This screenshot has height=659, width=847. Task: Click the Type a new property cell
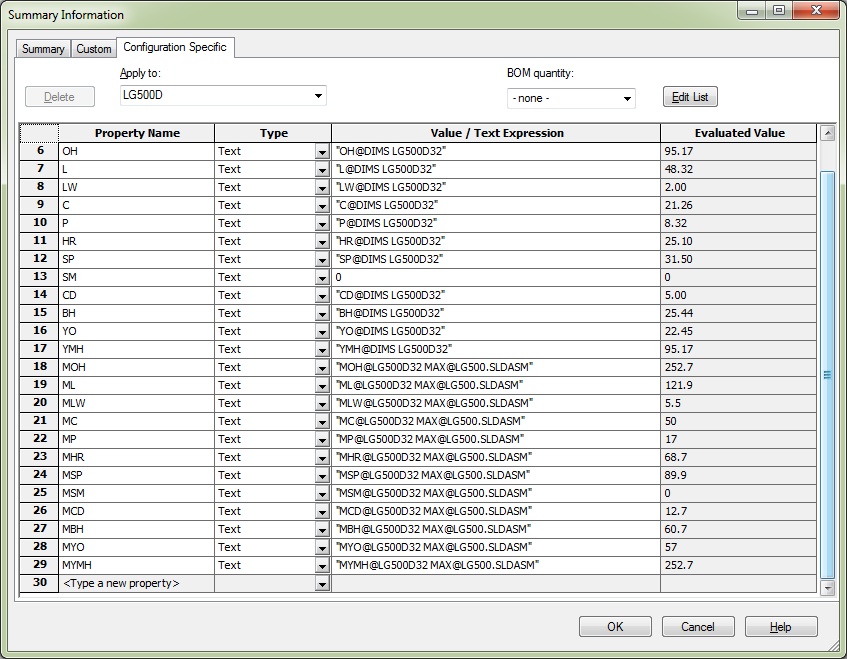pyautogui.click(x=137, y=583)
